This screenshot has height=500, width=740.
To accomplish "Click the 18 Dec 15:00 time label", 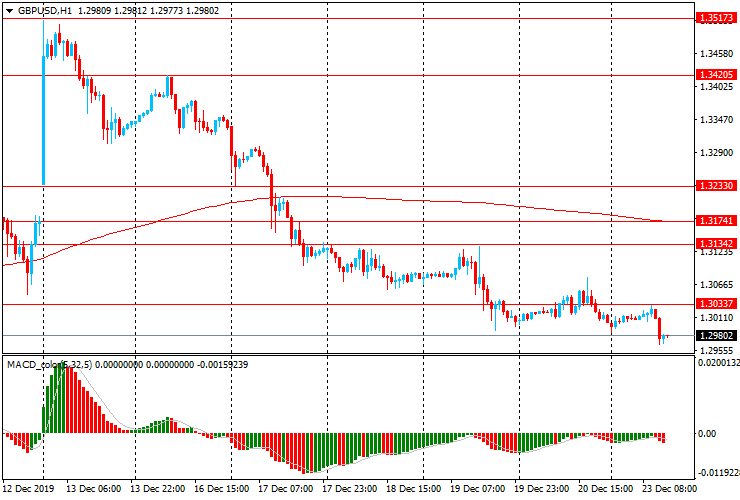I will [414, 489].
